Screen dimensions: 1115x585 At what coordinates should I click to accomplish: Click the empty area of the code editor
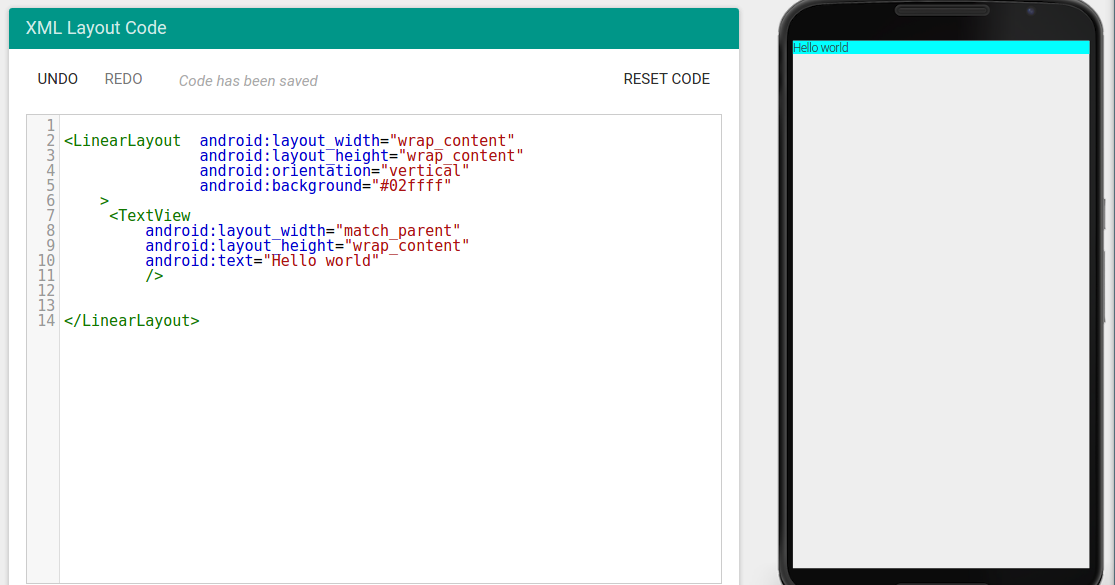coord(390,455)
